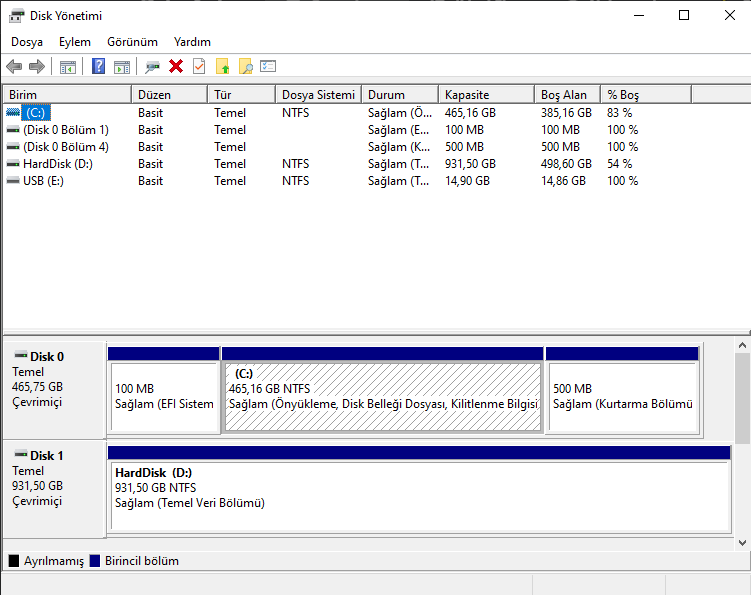Click the 465,16 GB capacity cell

tap(470, 113)
